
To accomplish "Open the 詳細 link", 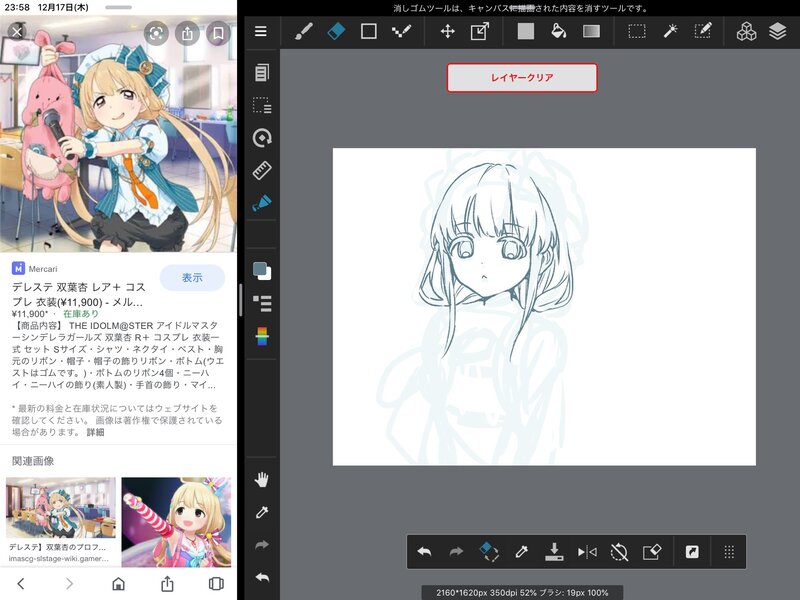I will point(95,432).
